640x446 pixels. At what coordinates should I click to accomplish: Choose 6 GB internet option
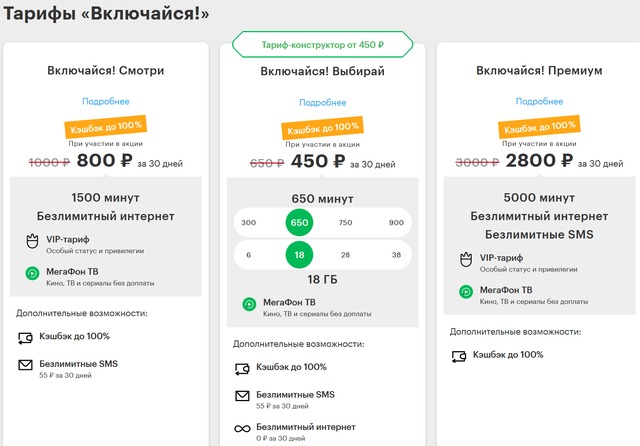tap(248, 255)
